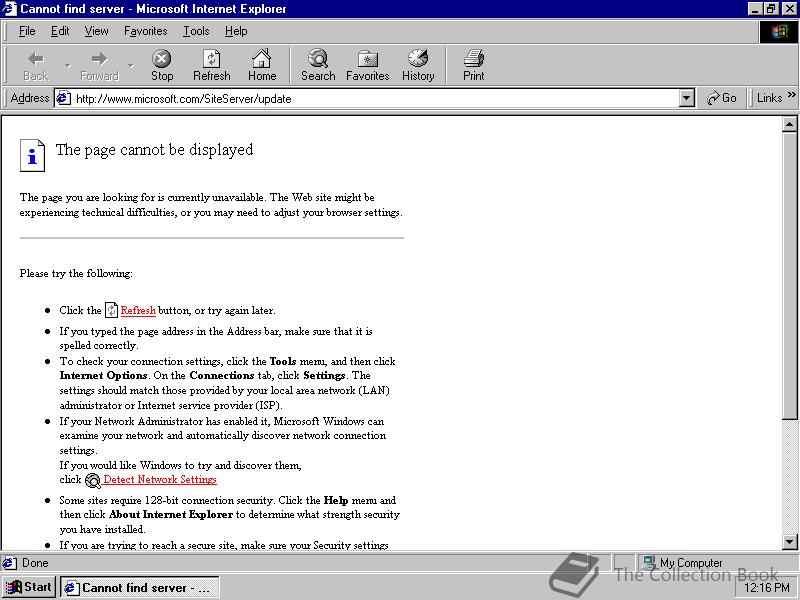Open the Tools menu
800x600 pixels.
(x=196, y=31)
